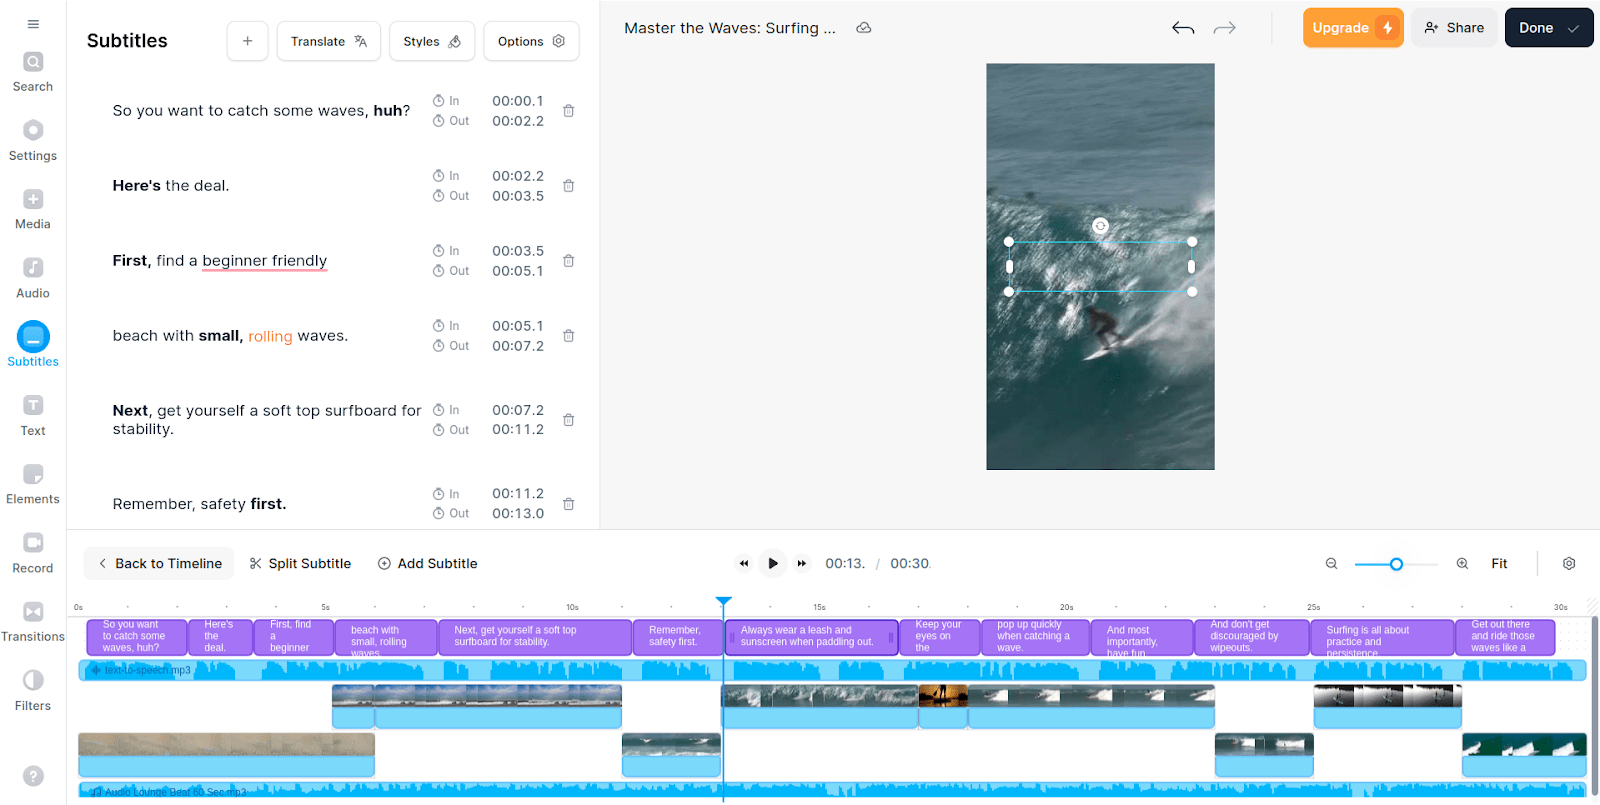This screenshot has height=805, width=1600.
Task: Open the Done dropdown
Action: click(1549, 28)
